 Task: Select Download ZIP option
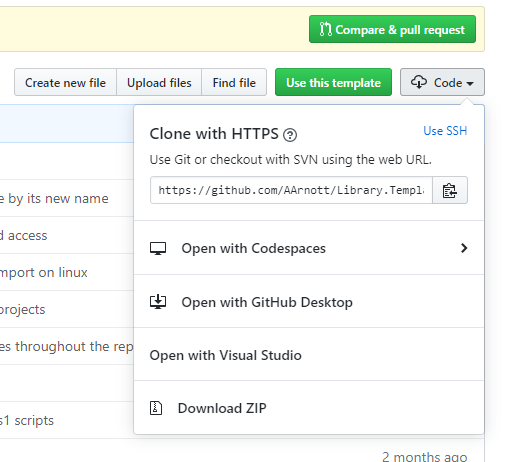[x=309, y=408]
